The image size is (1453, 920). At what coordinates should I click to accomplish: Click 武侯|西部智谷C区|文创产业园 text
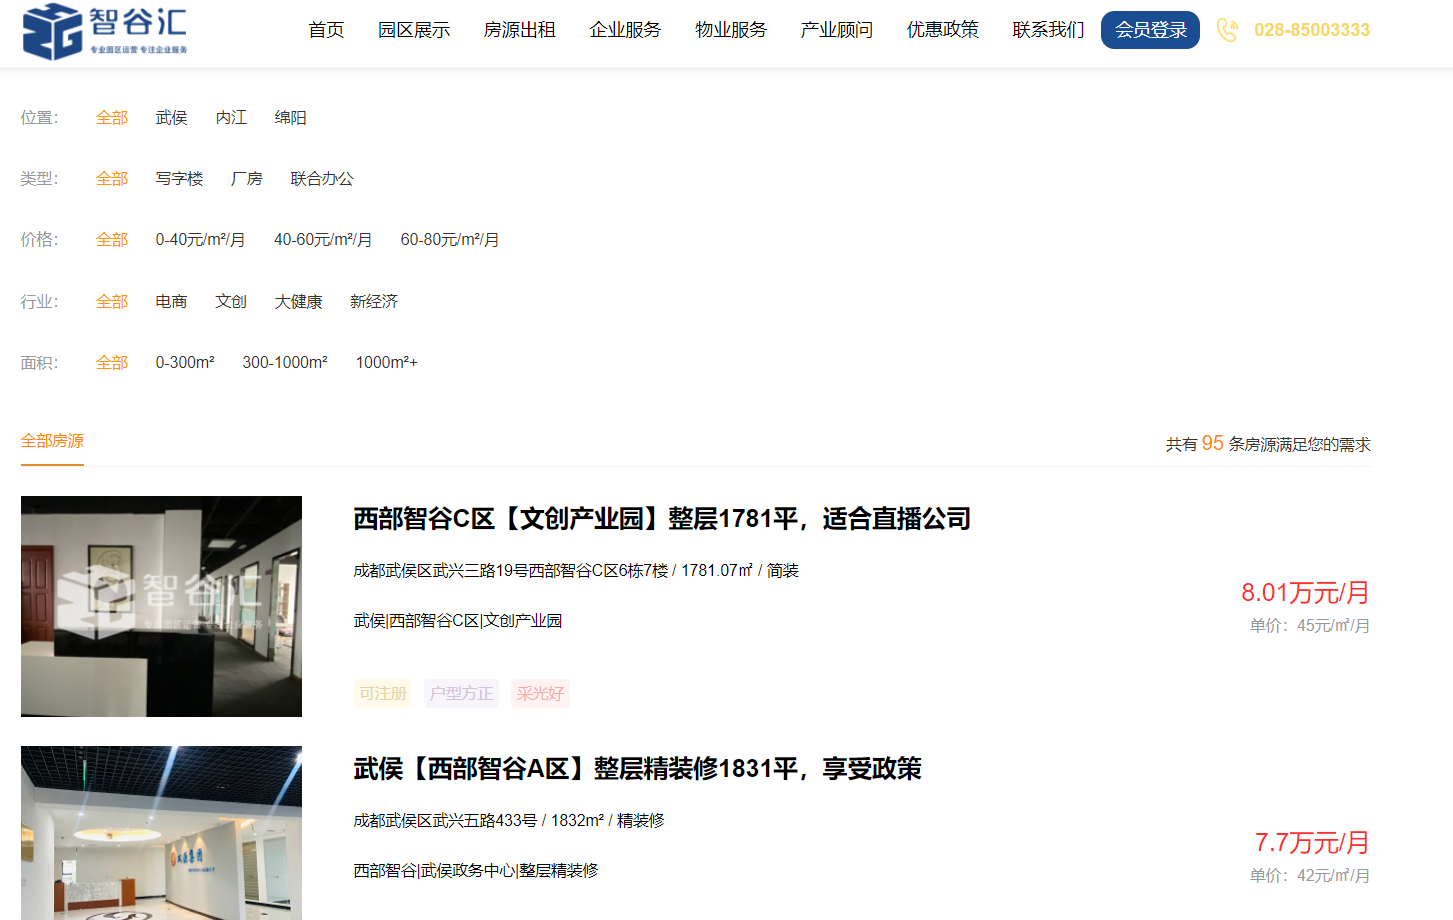point(458,620)
